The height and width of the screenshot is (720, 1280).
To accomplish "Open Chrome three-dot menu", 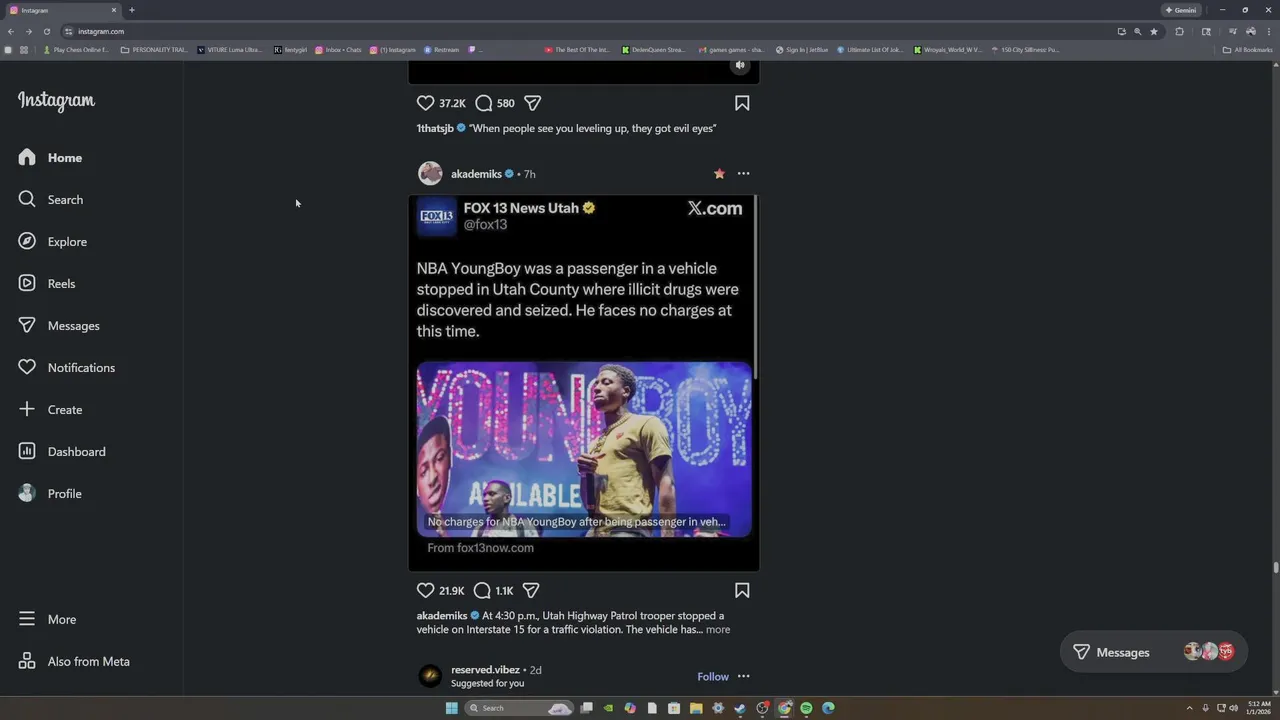I will (x=1269, y=31).
